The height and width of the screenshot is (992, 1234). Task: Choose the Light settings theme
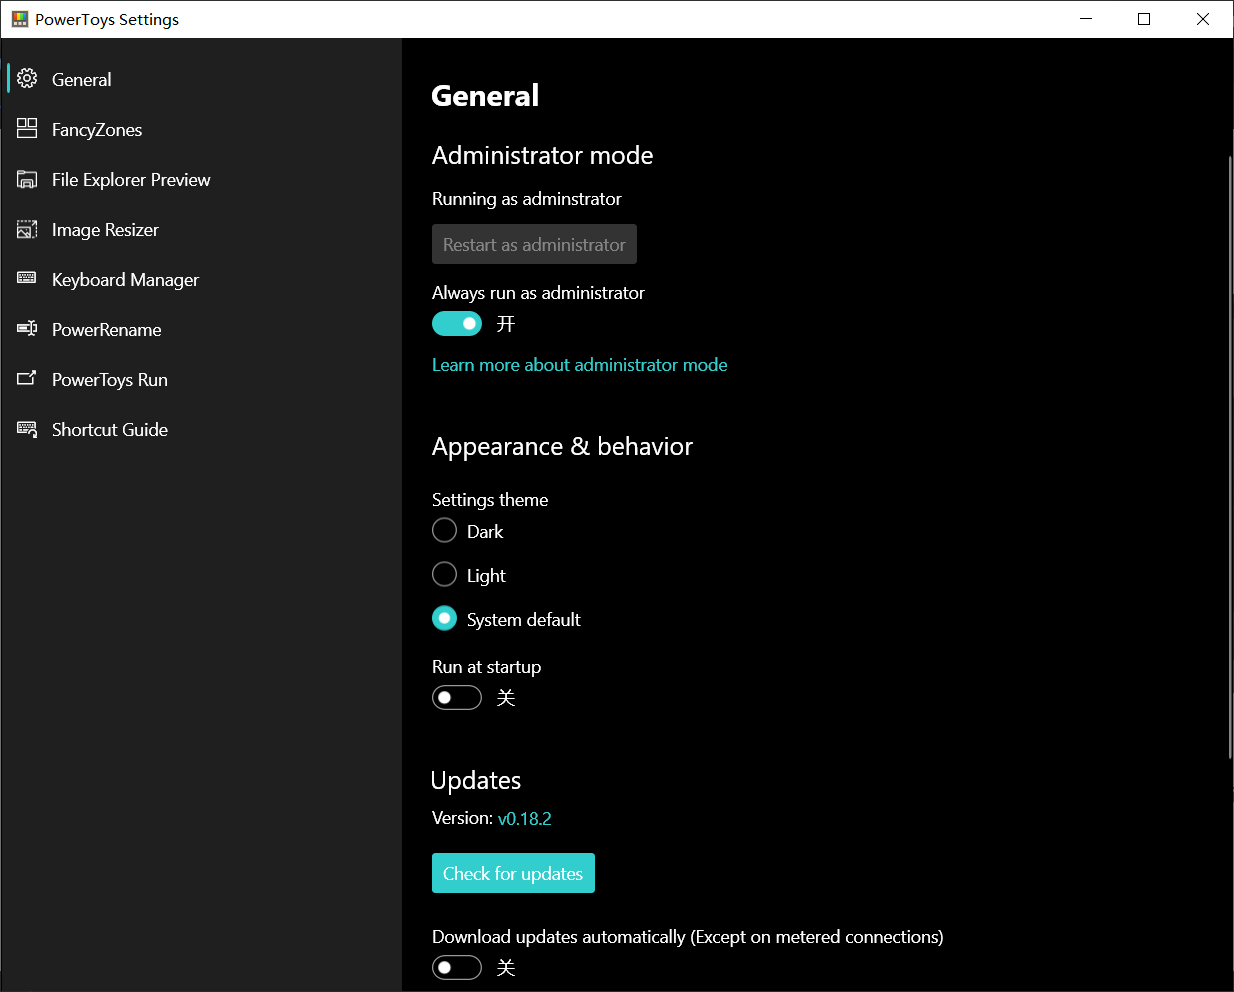445,575
